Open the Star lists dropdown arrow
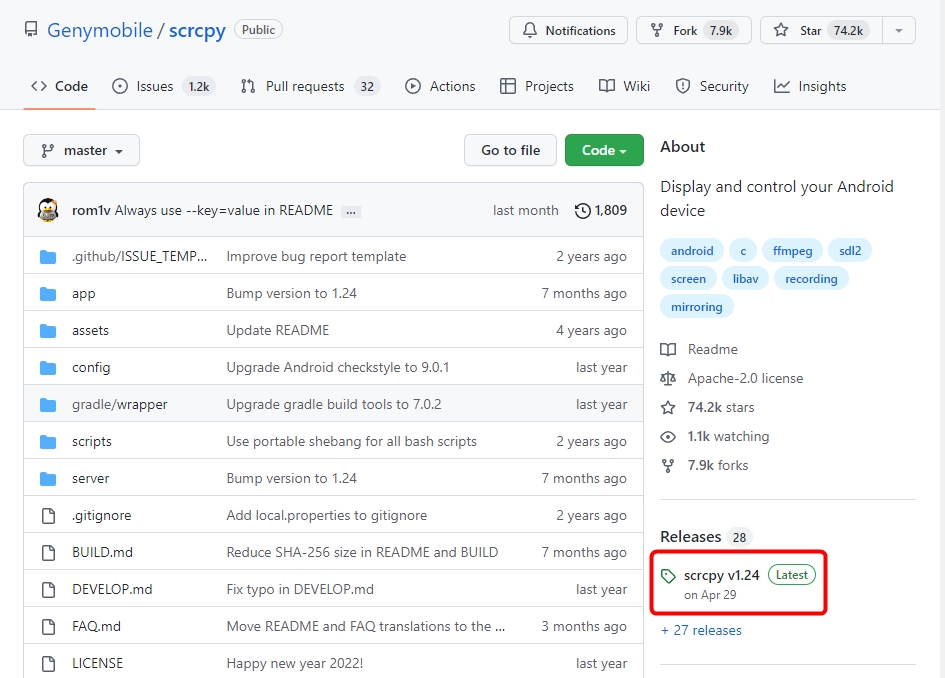945x678 pixels. pyautogui.click(x=899, y=30)
